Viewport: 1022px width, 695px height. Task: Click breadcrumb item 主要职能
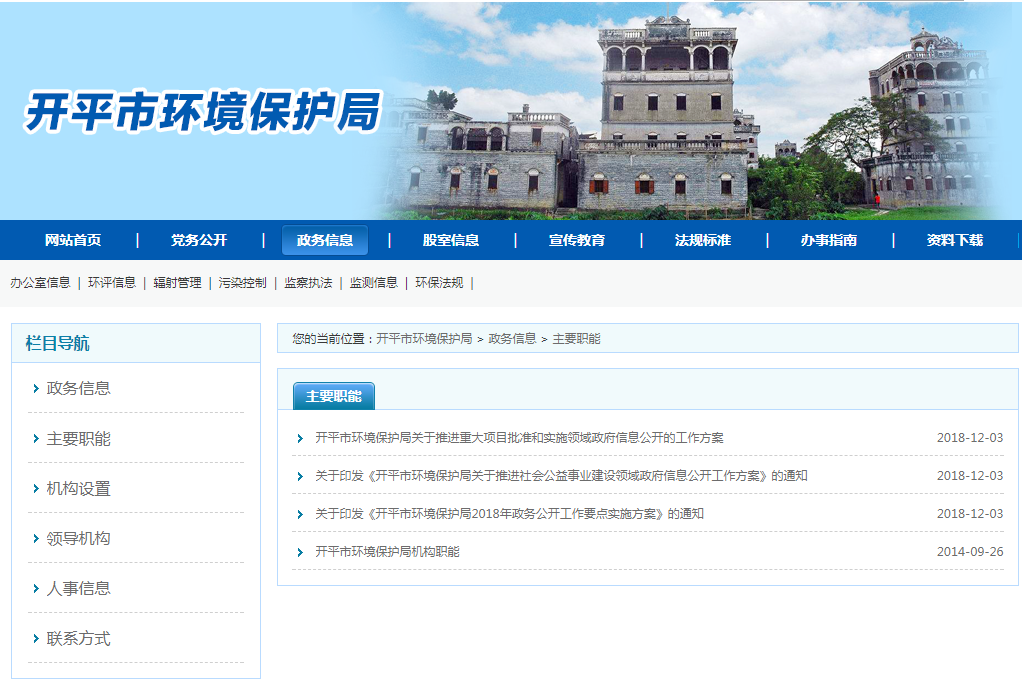(x=576, y=338)
